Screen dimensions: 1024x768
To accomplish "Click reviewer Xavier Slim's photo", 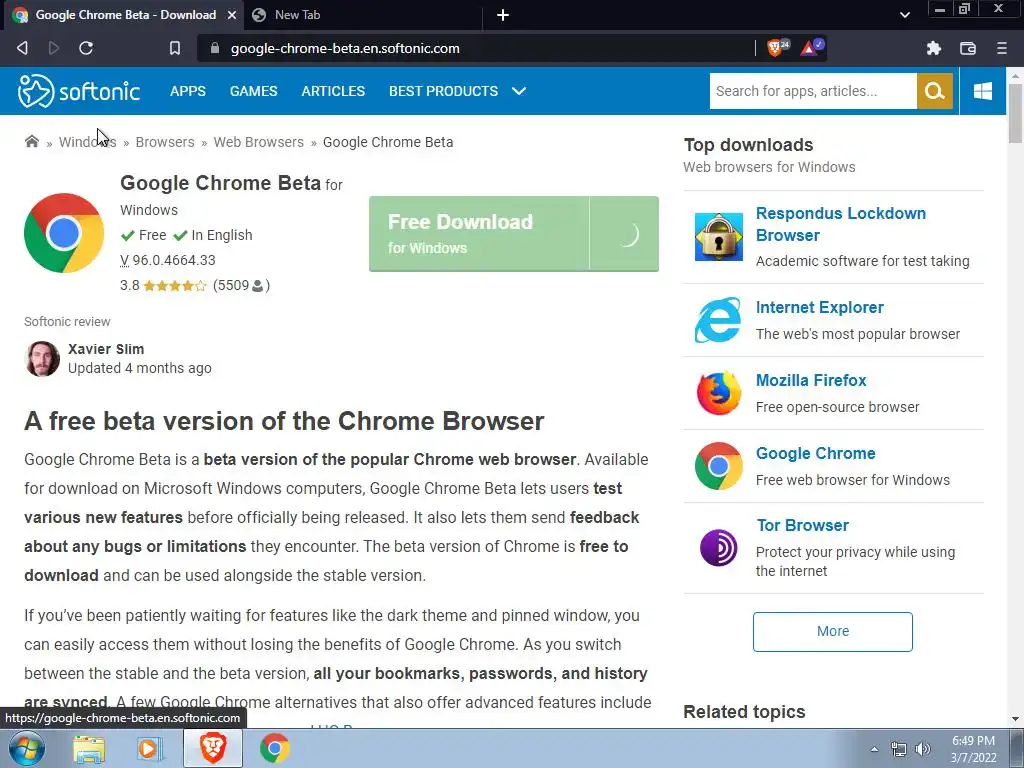I will [x=42, y=359].
